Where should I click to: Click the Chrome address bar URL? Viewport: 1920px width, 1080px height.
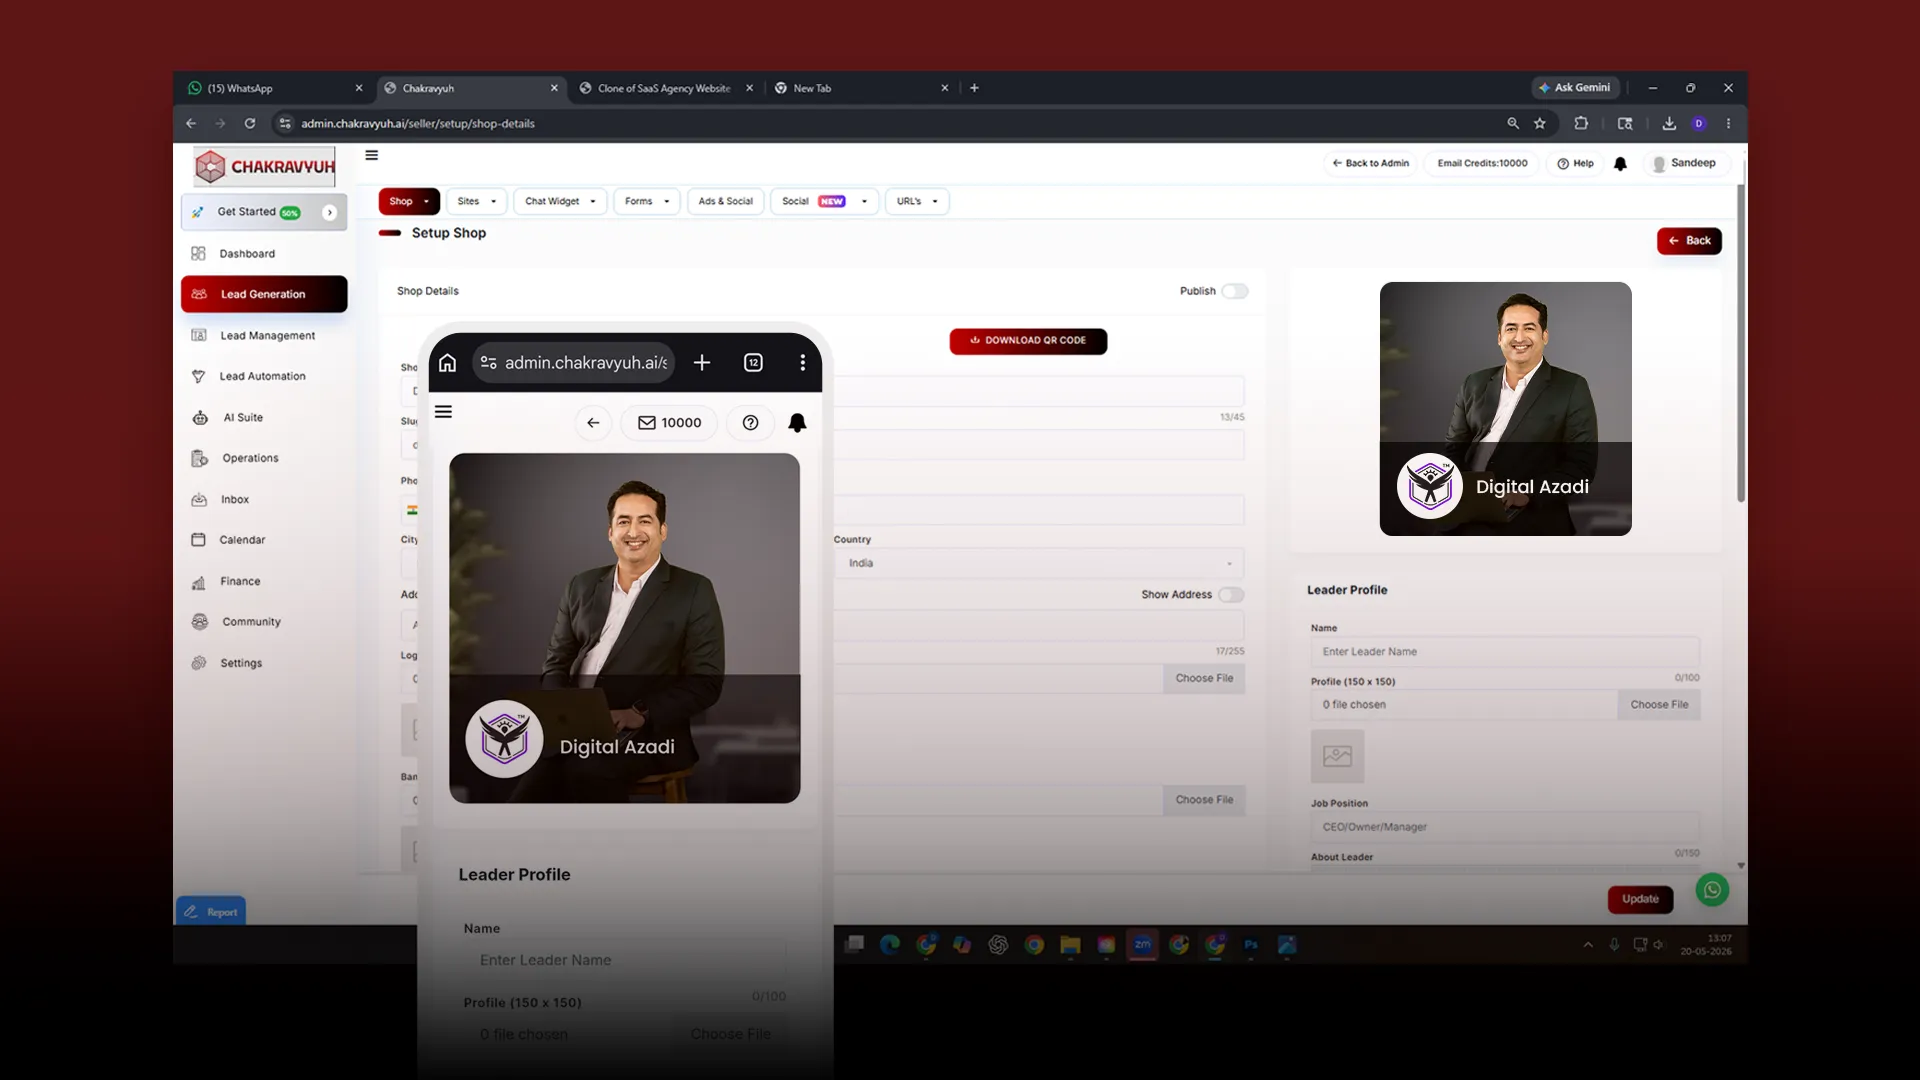tap(418, 124)
